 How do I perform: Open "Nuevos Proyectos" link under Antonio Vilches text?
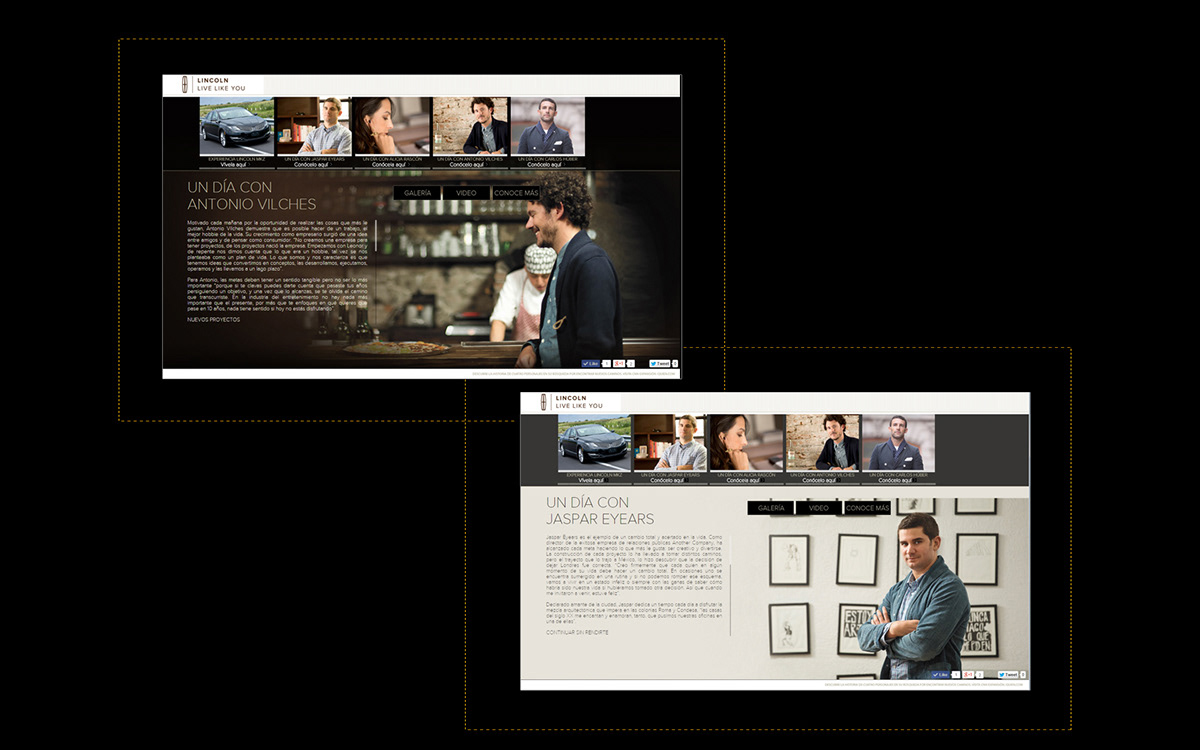click(214, 320)
